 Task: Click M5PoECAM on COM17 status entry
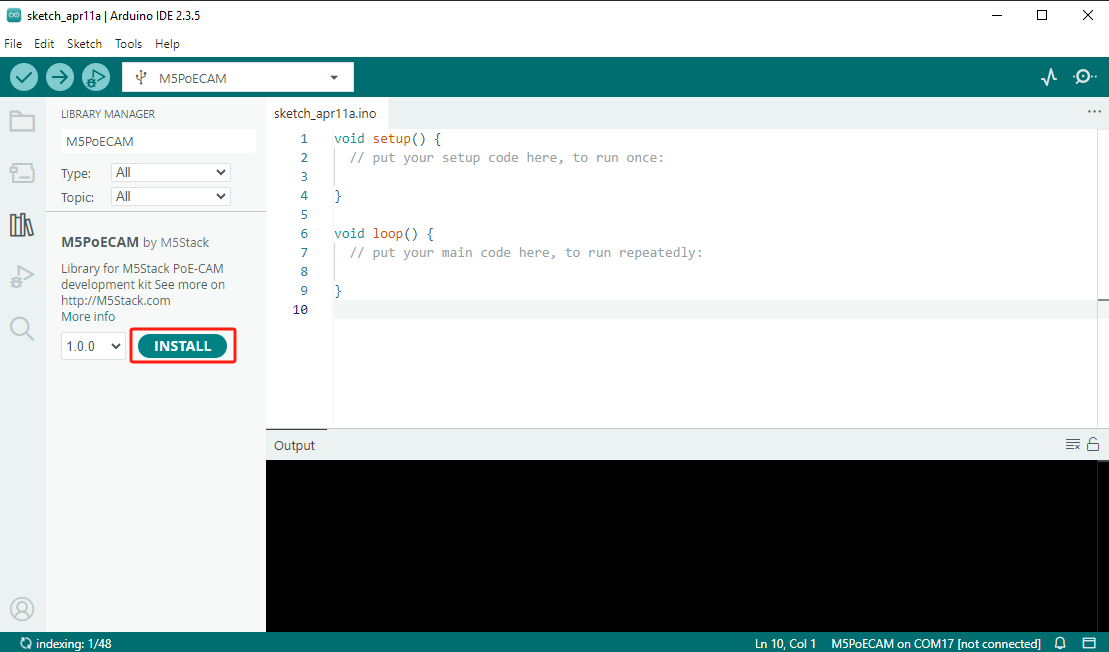pos(936,644)
